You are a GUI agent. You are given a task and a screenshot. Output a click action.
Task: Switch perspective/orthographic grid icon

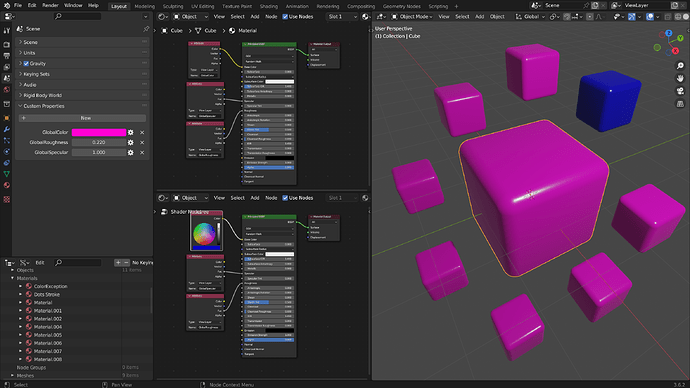(680, 104)
